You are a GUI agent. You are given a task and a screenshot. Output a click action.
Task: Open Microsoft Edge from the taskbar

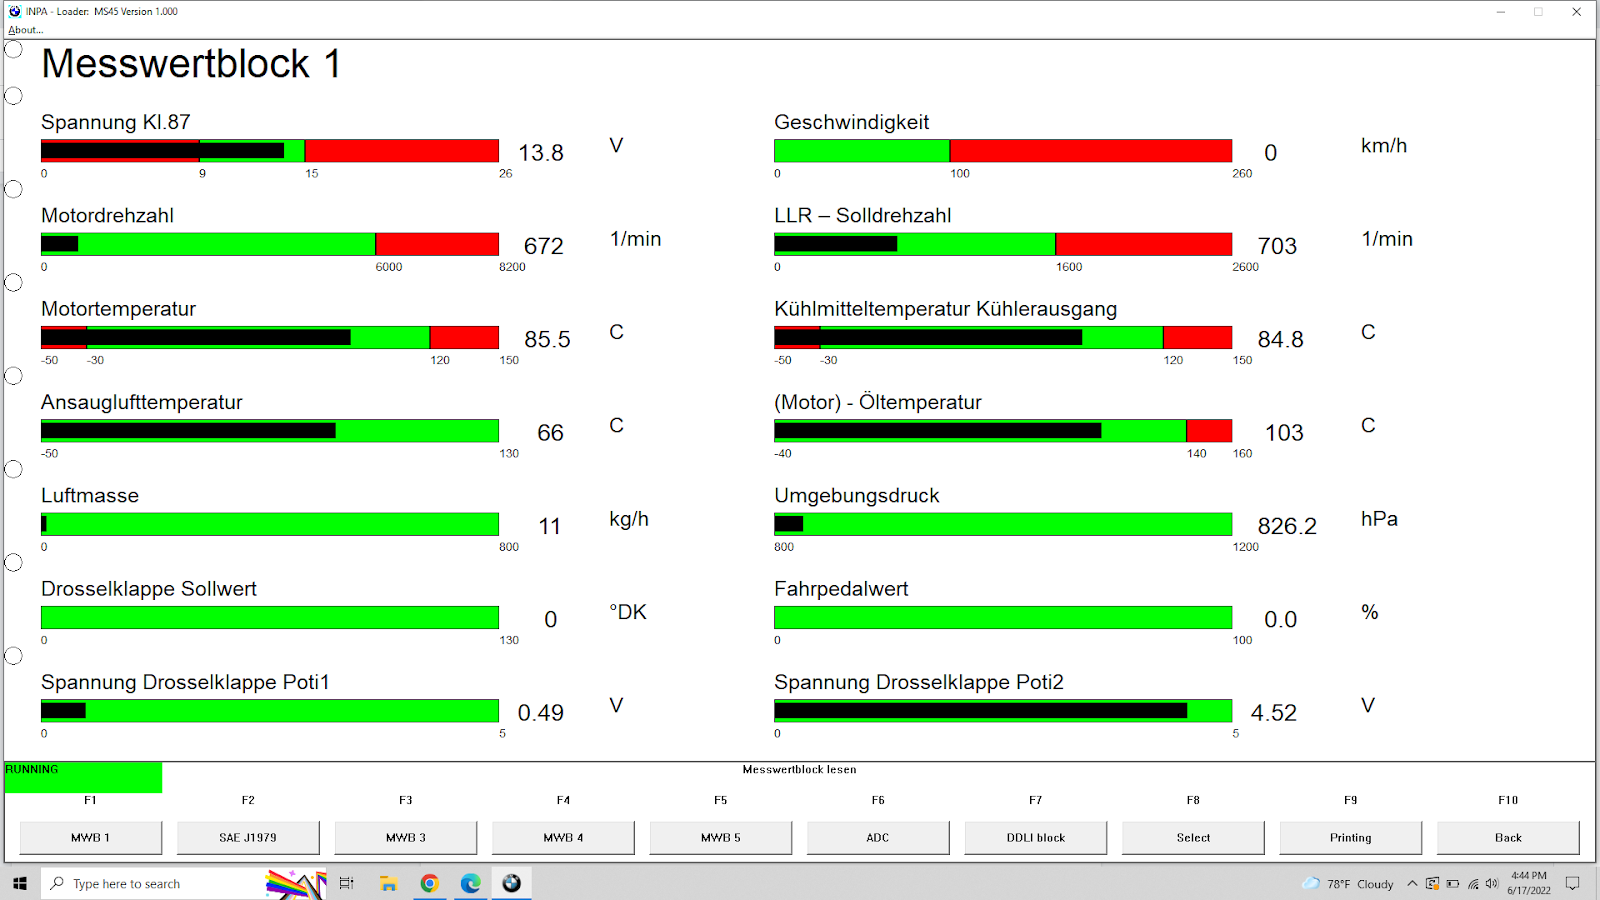(x=470, y=884)
